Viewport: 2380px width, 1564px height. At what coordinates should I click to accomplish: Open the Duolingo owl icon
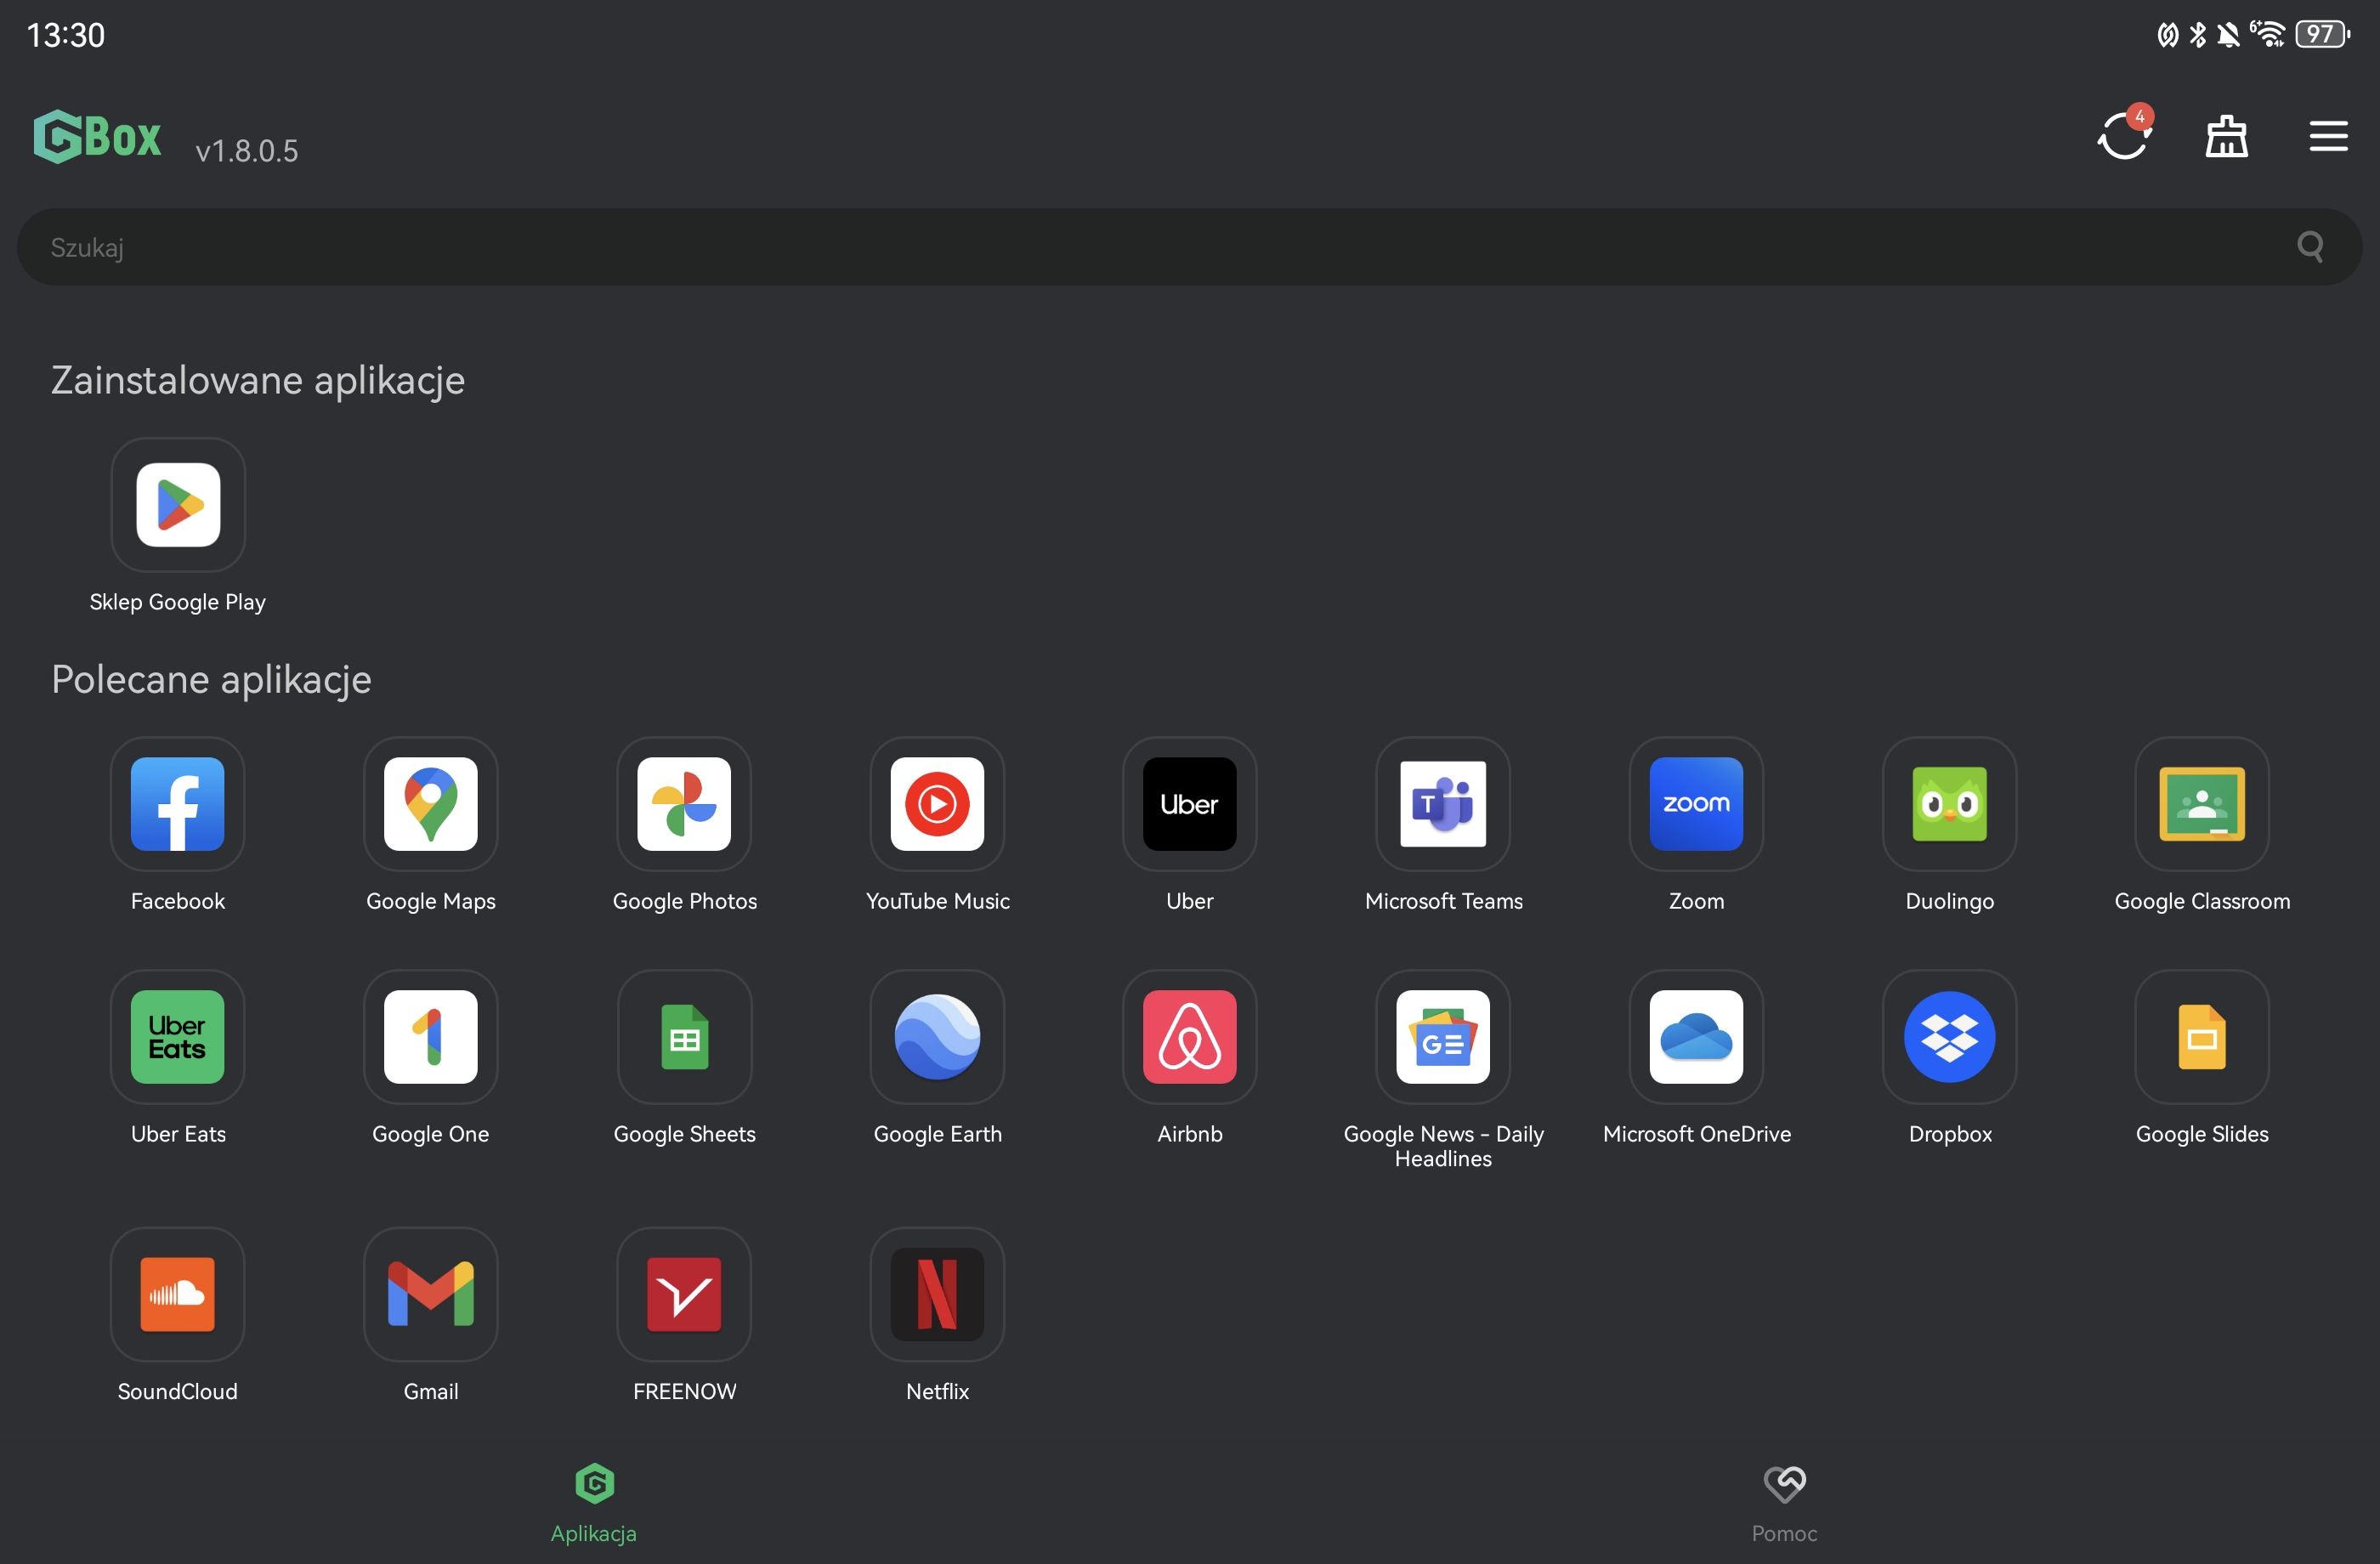(x=1949, y=804)
